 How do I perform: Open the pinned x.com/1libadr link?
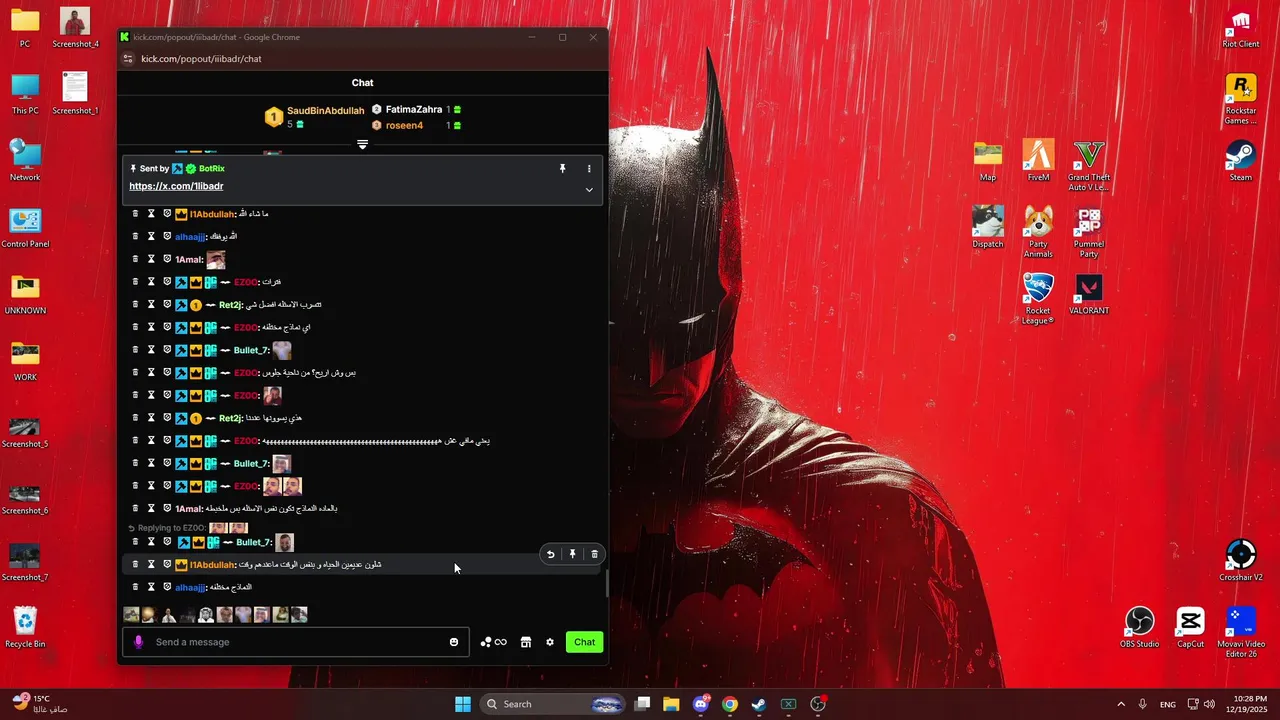click(x=176, y=186)
